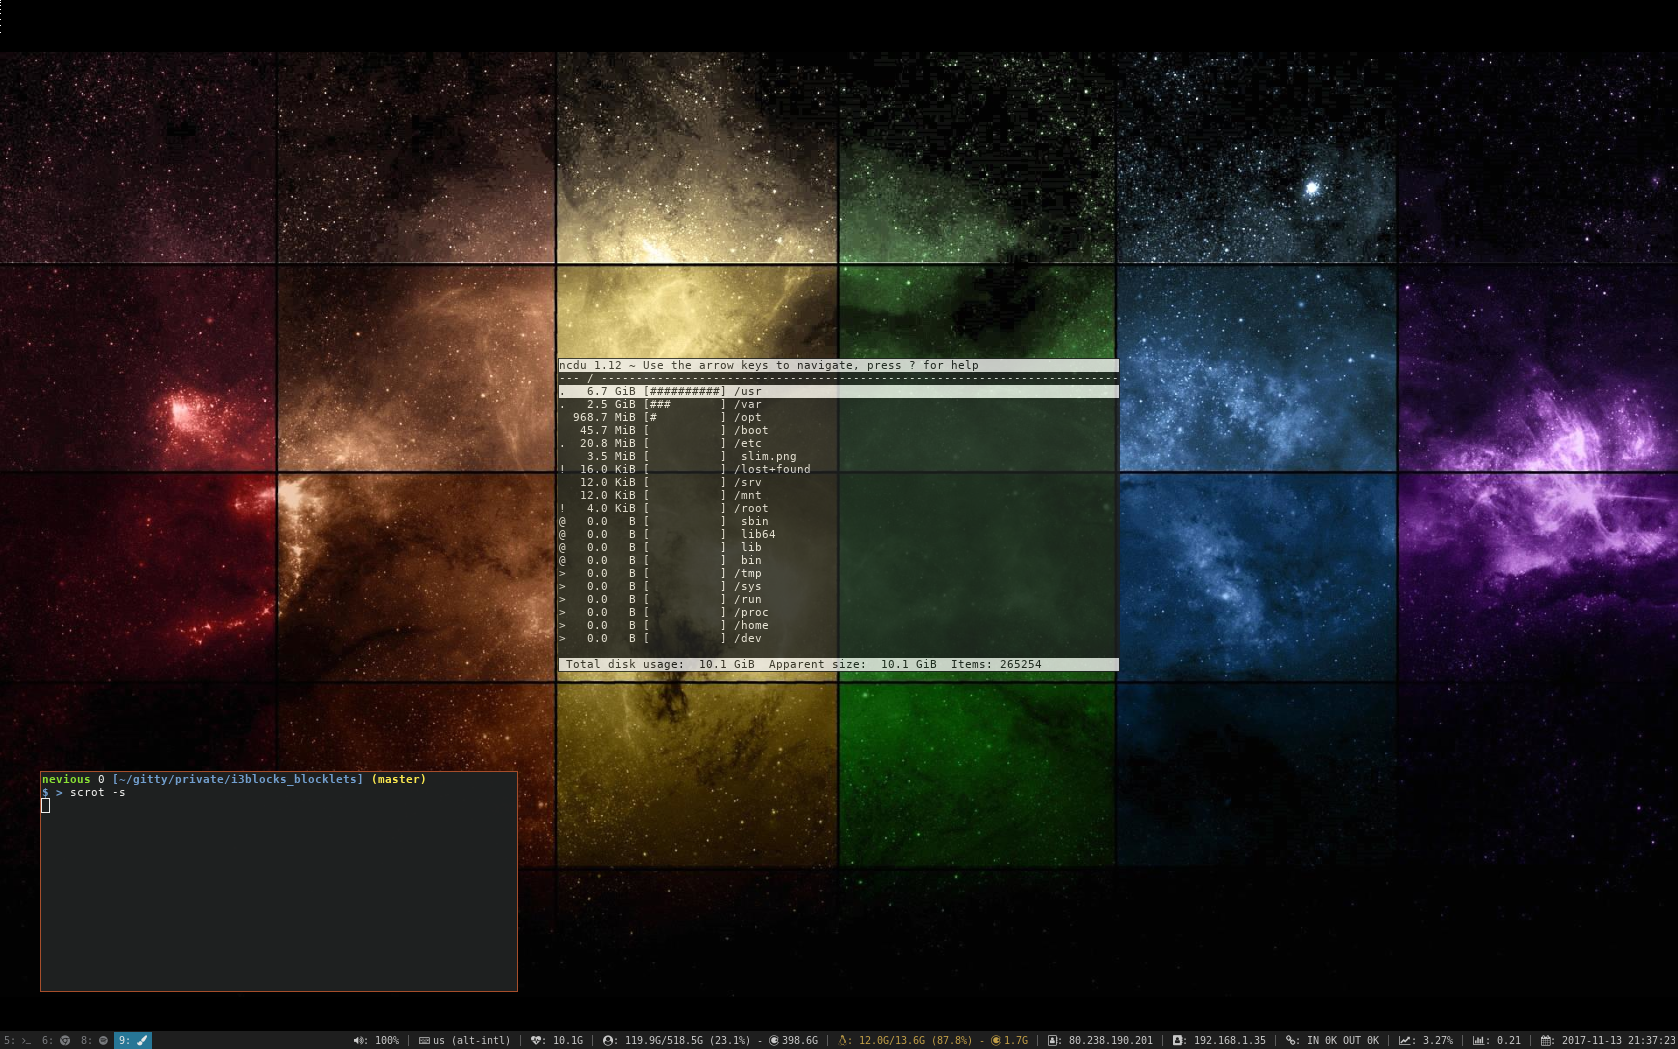This screenshot has width=1678, height=1049.
Task: Open workspace 8 in the bar
Action: coord(94,1040)
